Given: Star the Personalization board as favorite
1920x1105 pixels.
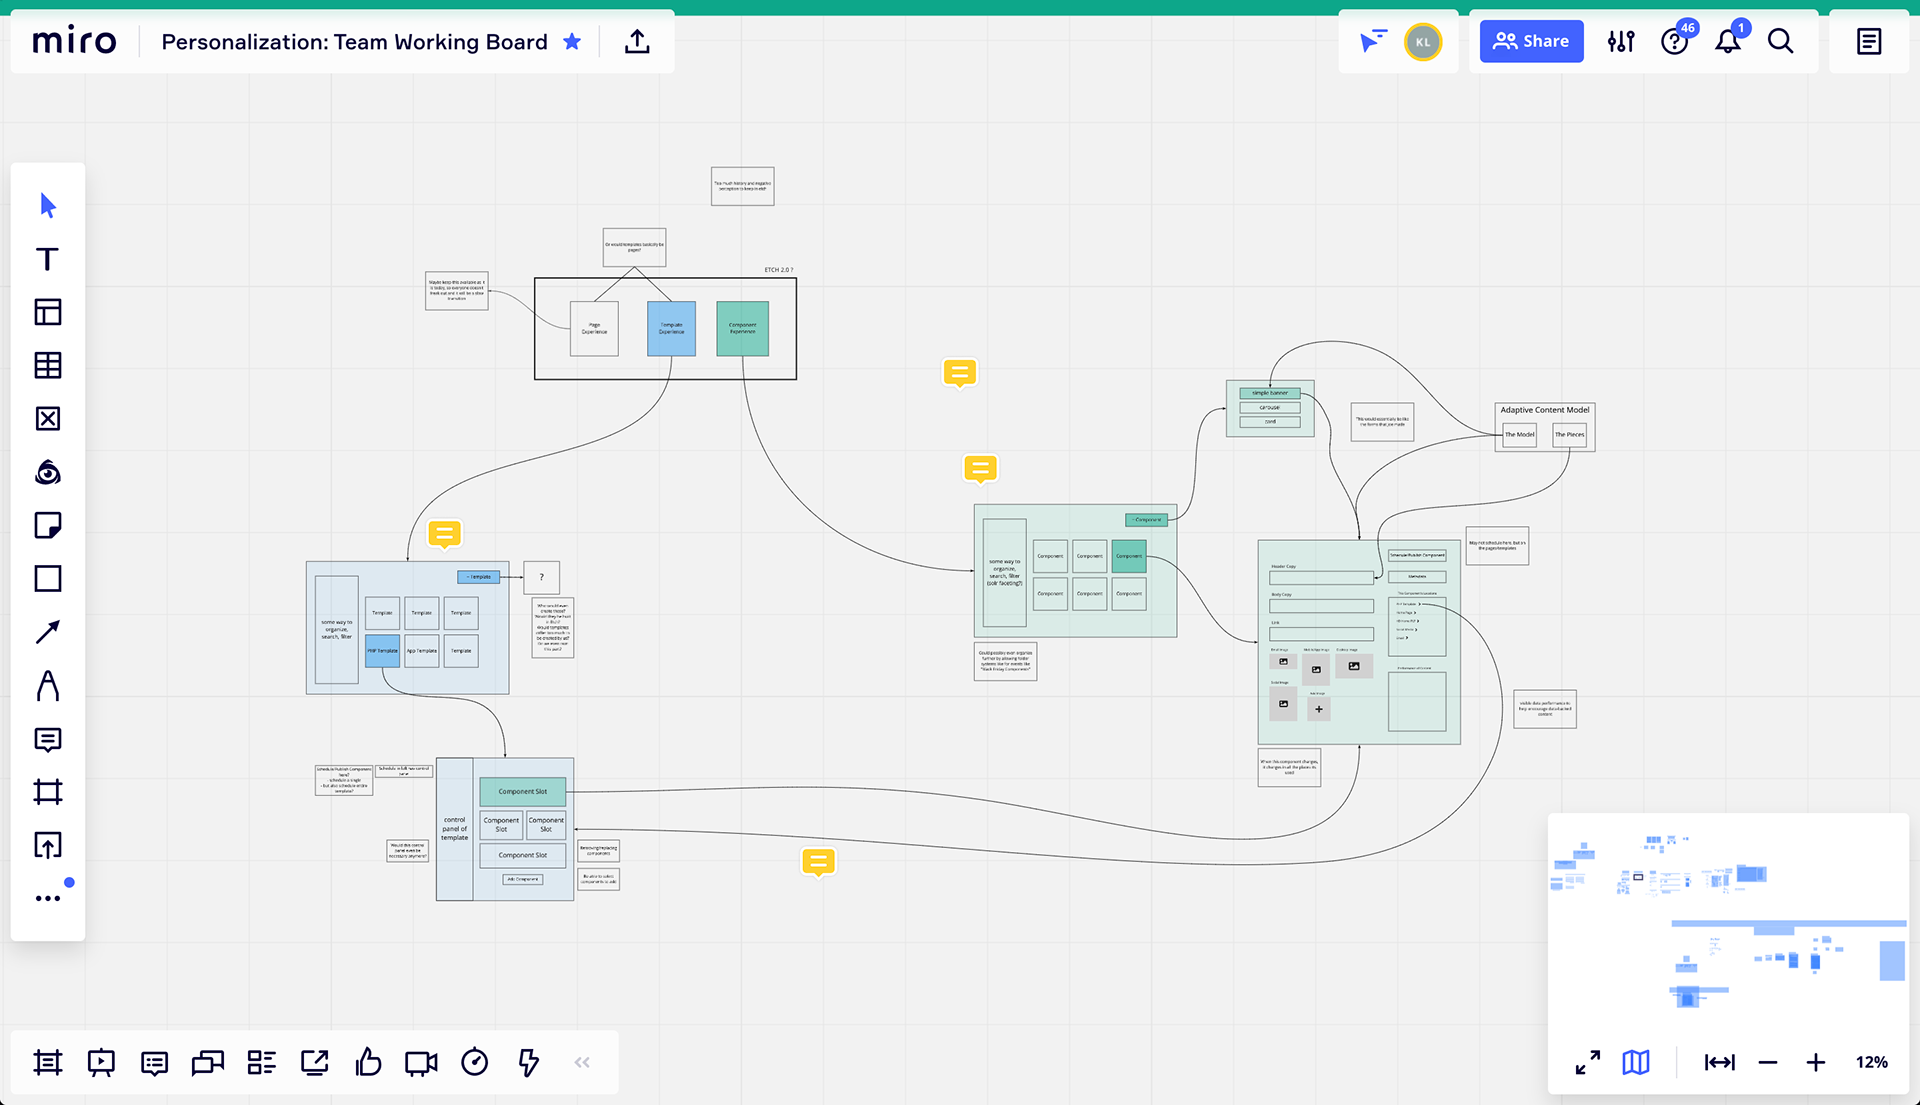Looking at the screenshot, I should (572, 41).
